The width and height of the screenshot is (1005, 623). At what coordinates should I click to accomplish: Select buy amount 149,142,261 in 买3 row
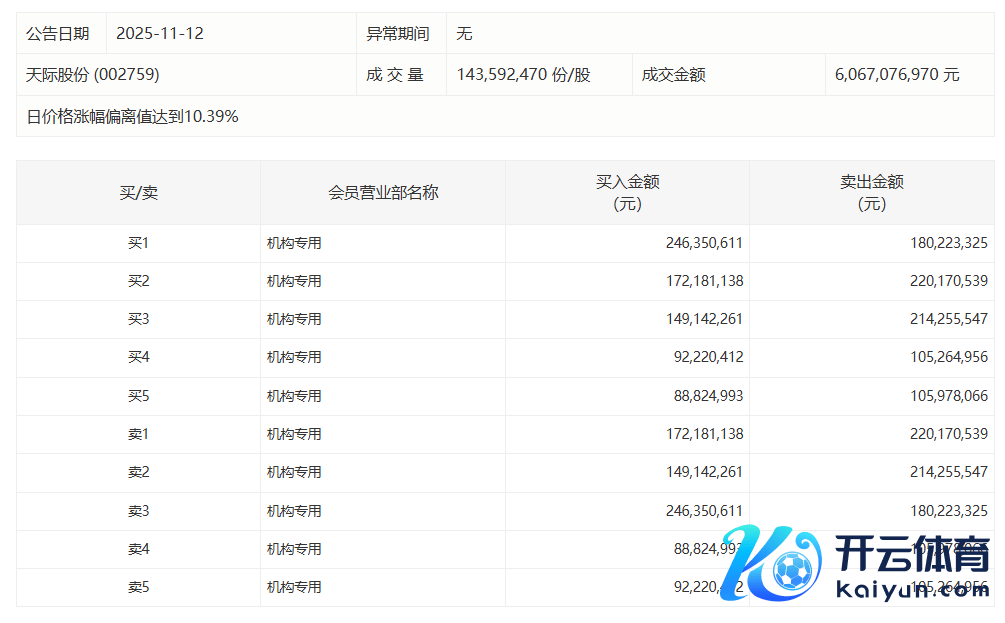click(x=704, y=319)
